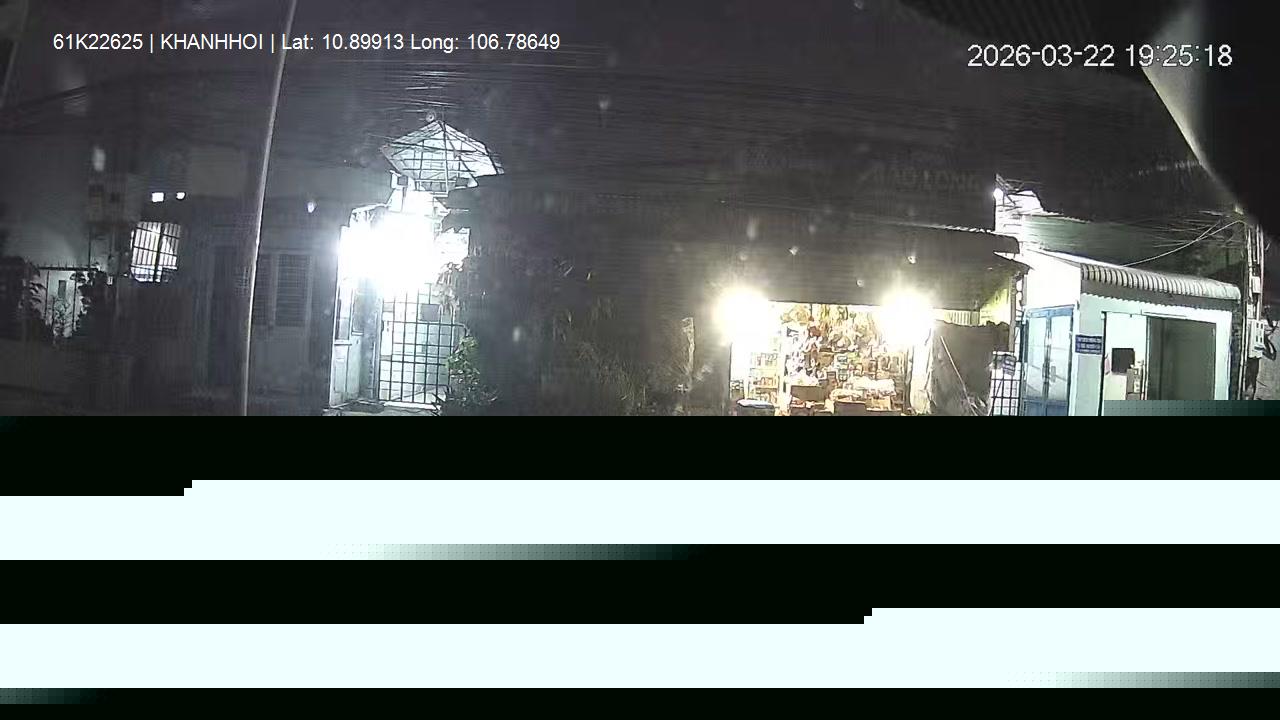Select the KHANHHOI label in the overlay
Screen dimensions: 1280x720
(211, 42)
